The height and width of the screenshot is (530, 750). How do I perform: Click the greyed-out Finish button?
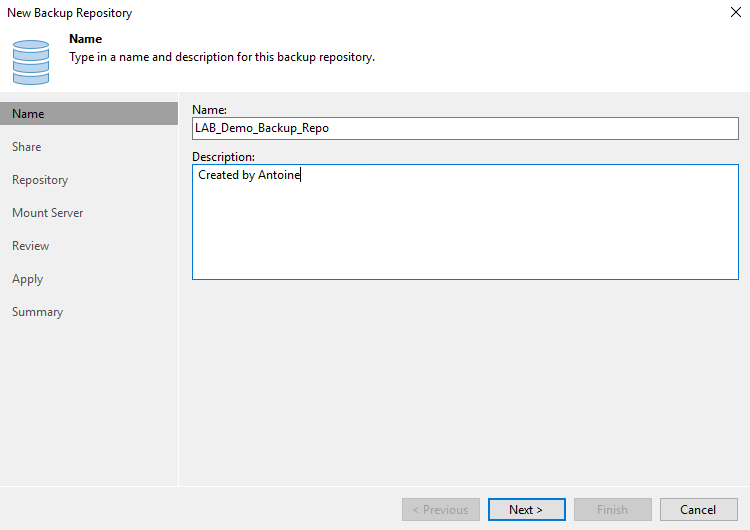613,509
